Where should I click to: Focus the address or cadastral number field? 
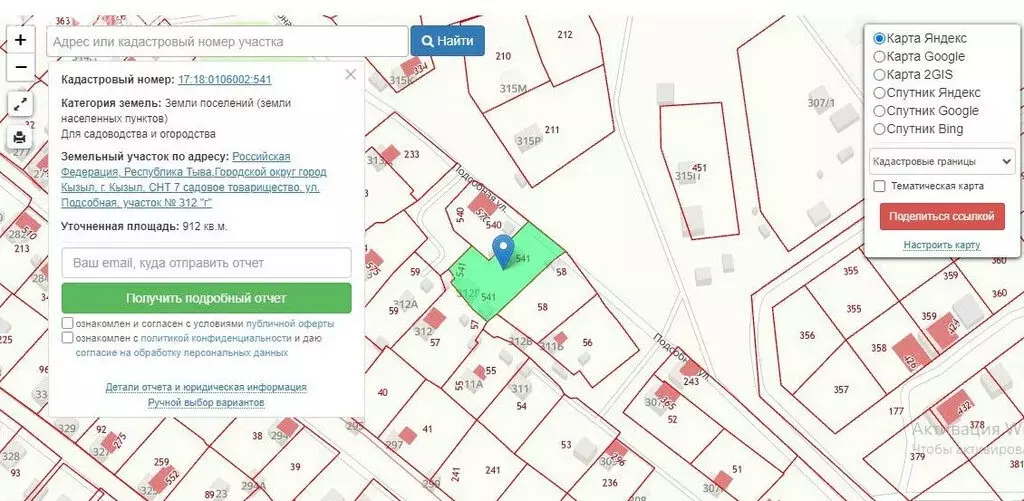coord(227,41)
